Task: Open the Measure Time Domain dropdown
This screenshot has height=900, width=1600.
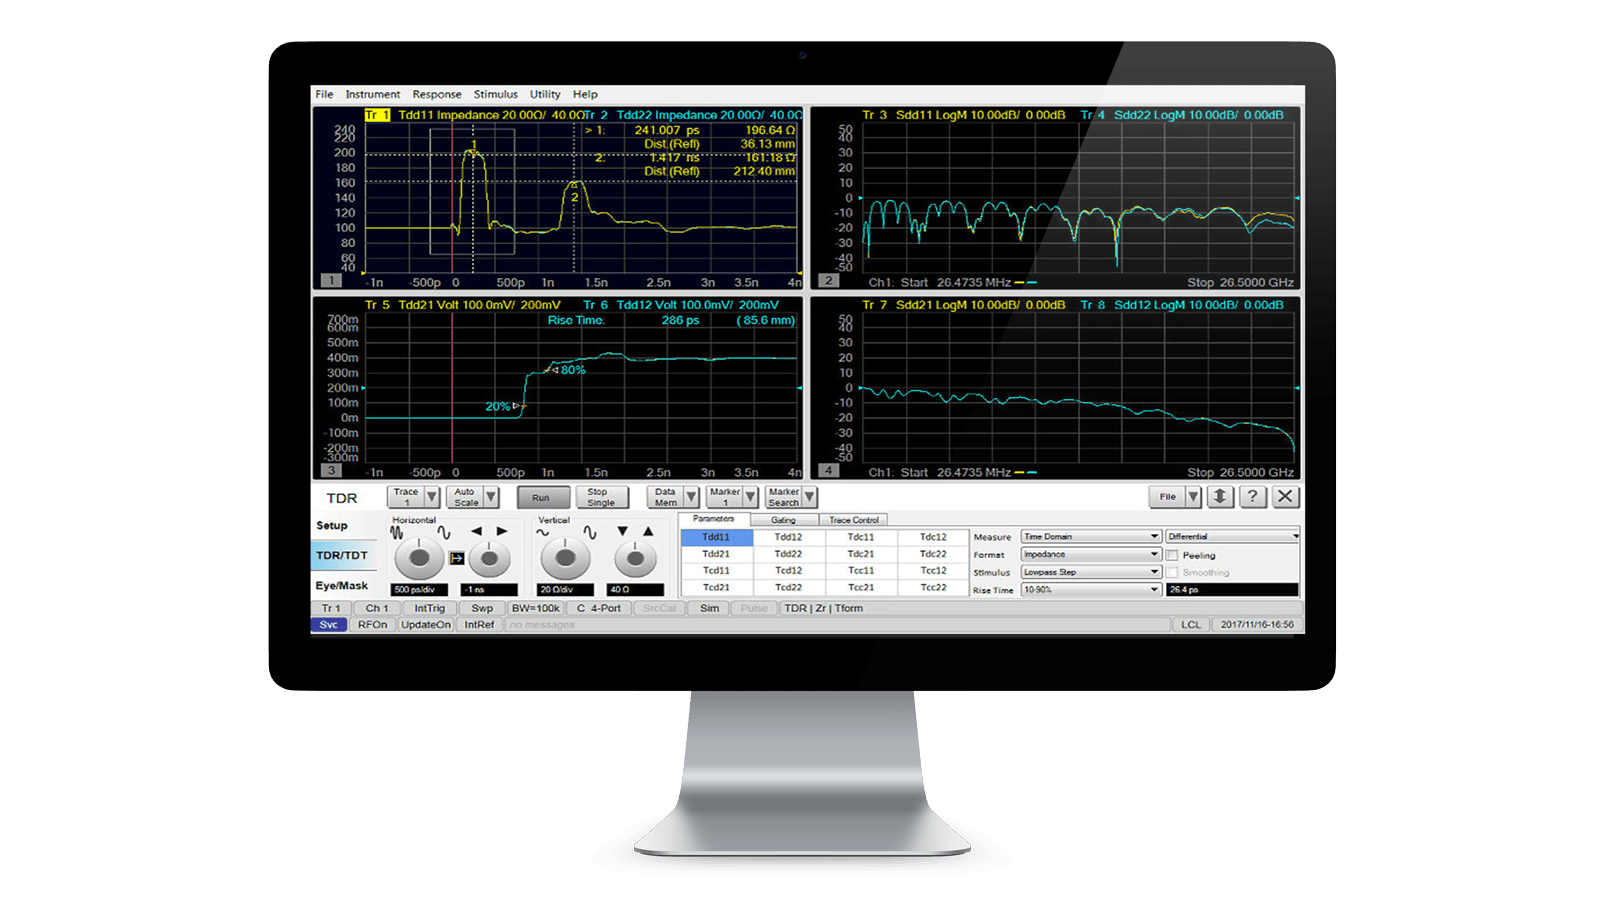Action: pyautogui.click(x=1091, y=537)
